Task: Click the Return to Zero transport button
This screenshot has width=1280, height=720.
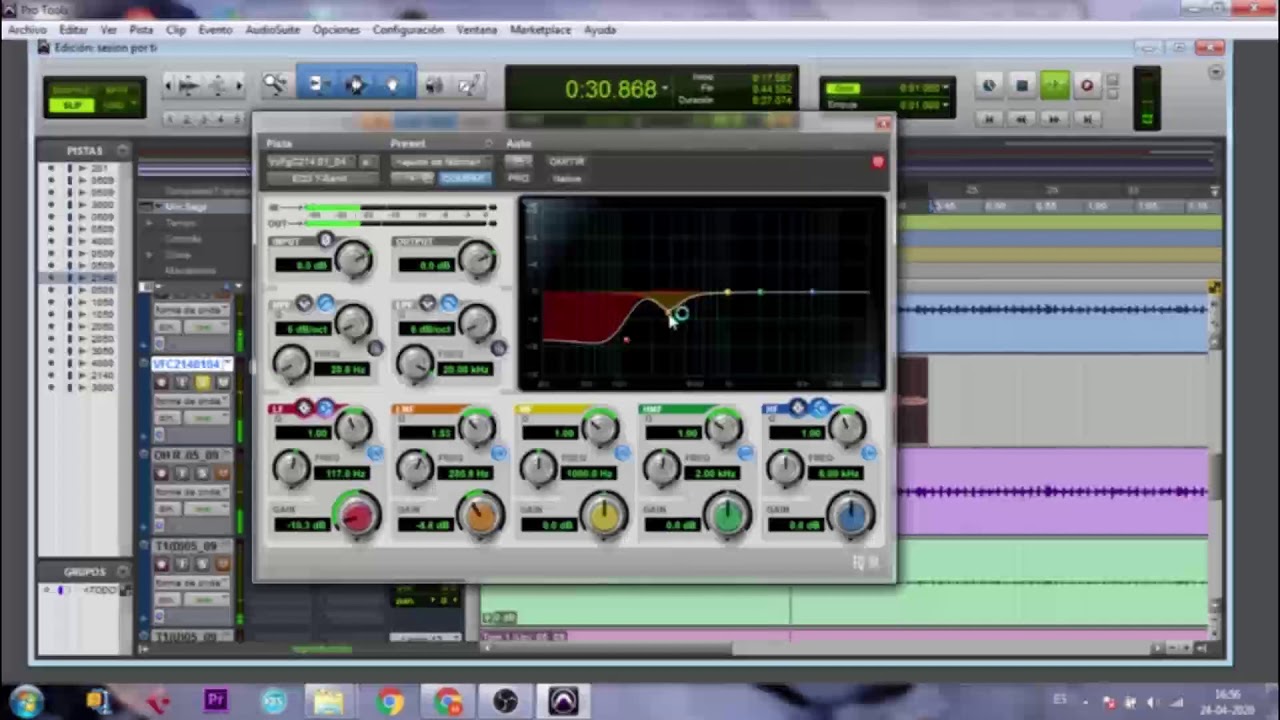Action: tap(989, 118)
